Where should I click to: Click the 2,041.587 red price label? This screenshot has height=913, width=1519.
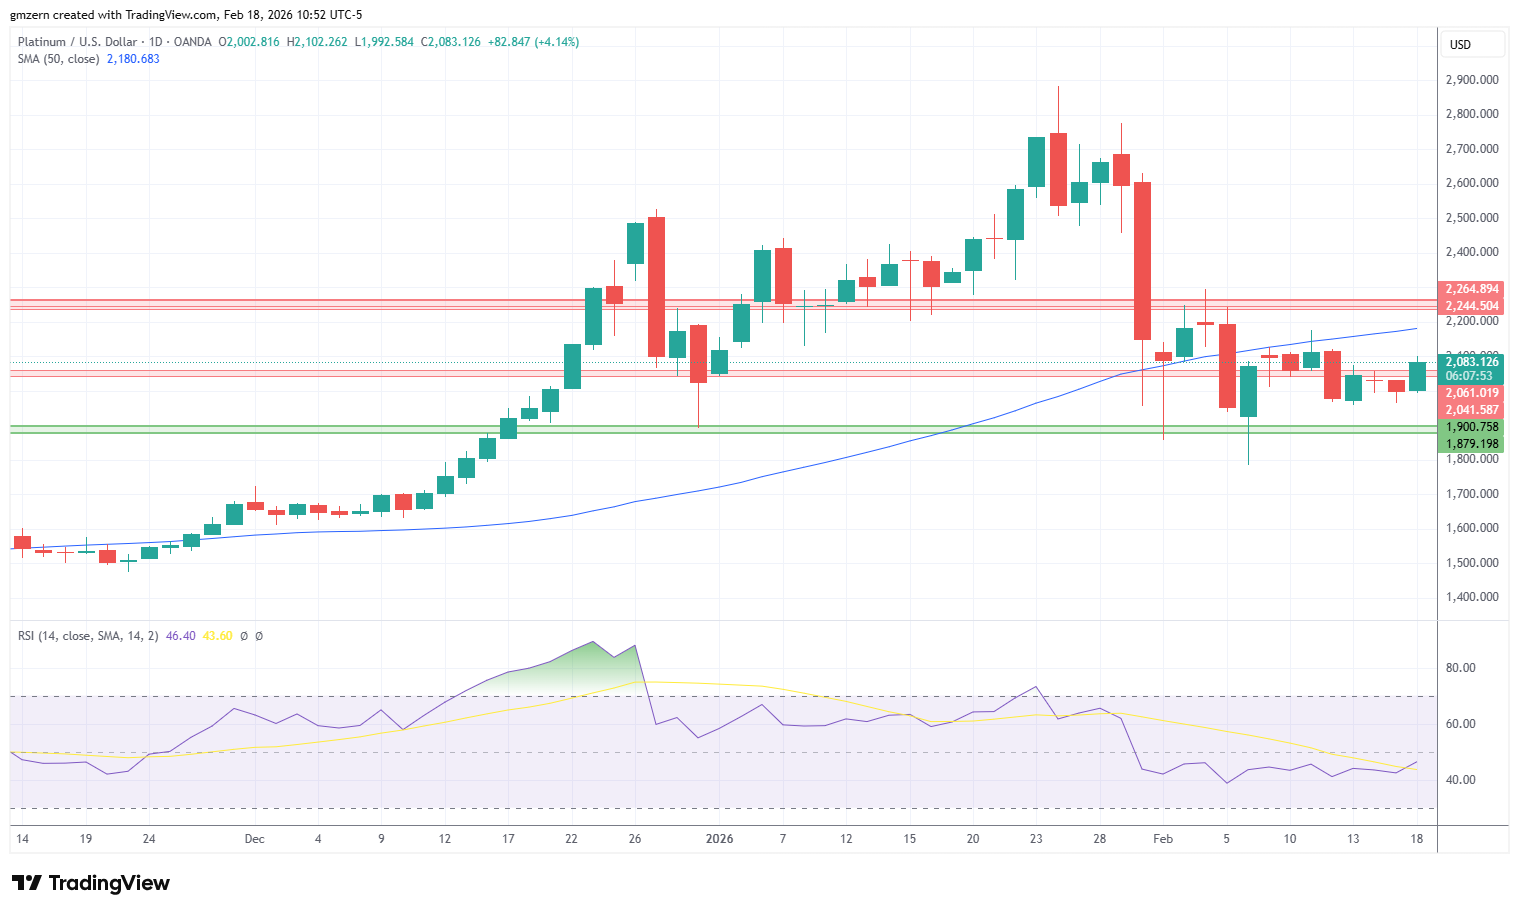pyautogui.click(x=1472, y=410)
